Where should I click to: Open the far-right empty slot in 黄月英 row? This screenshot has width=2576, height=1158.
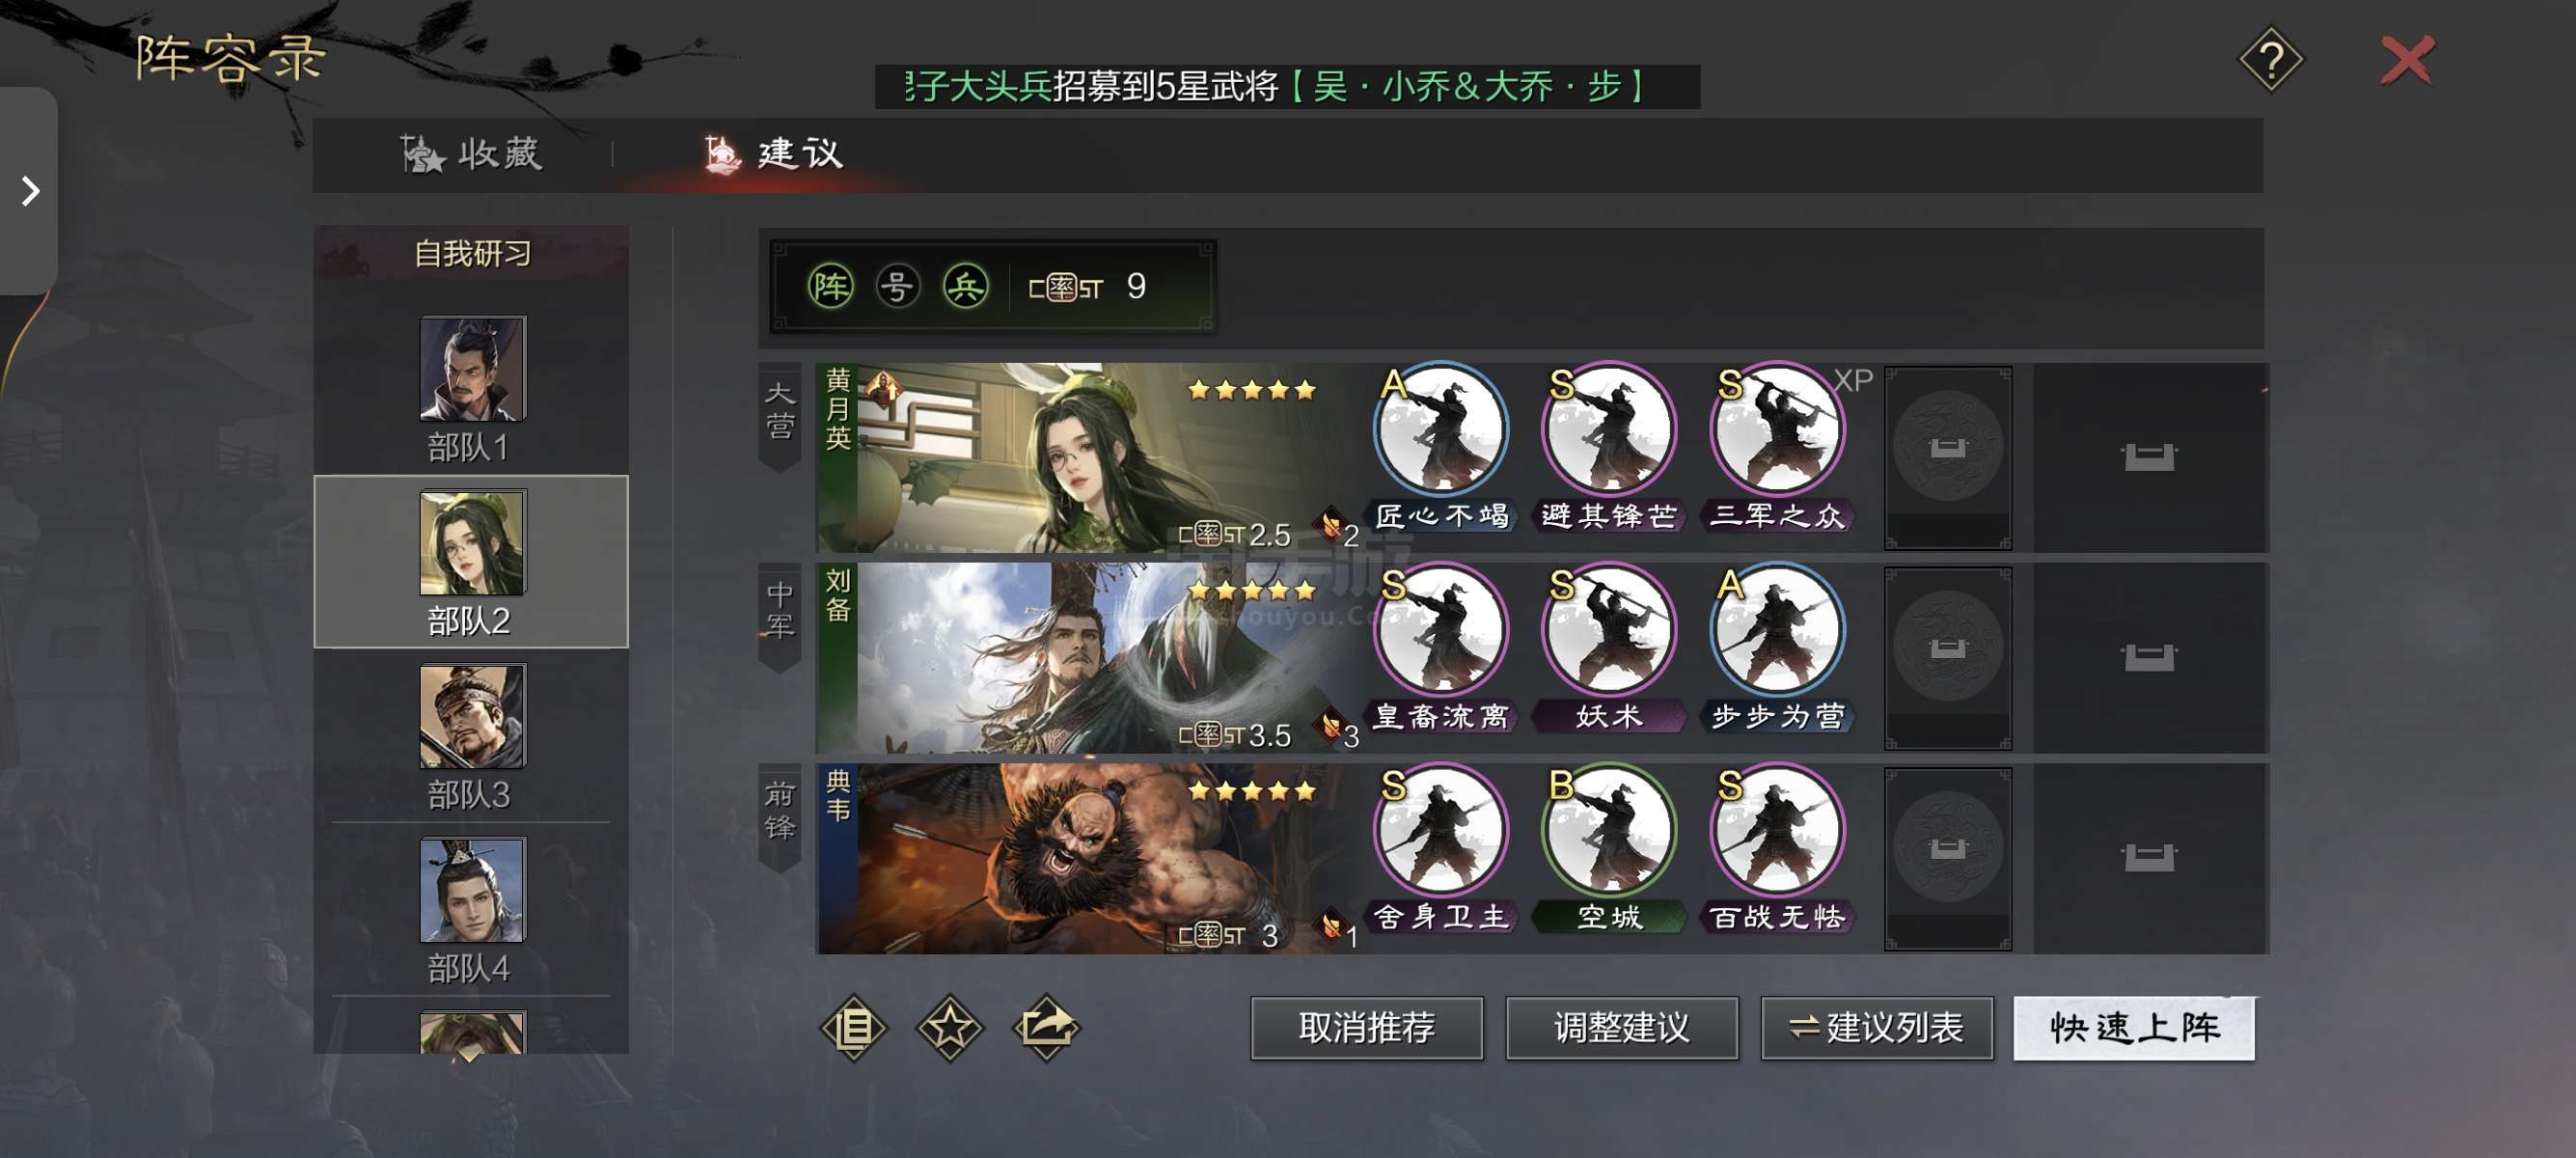pos(2148,457)
